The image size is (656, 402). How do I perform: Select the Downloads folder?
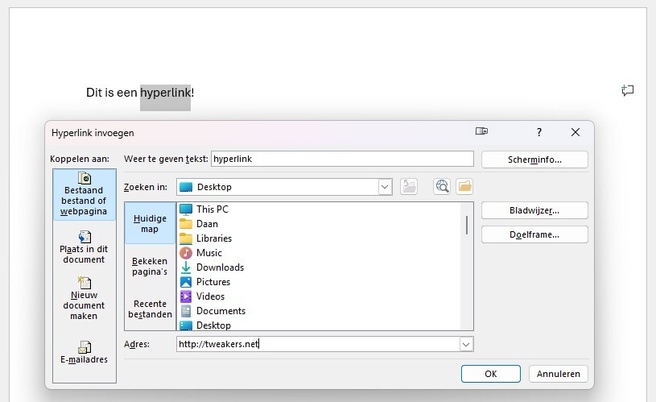212,267
